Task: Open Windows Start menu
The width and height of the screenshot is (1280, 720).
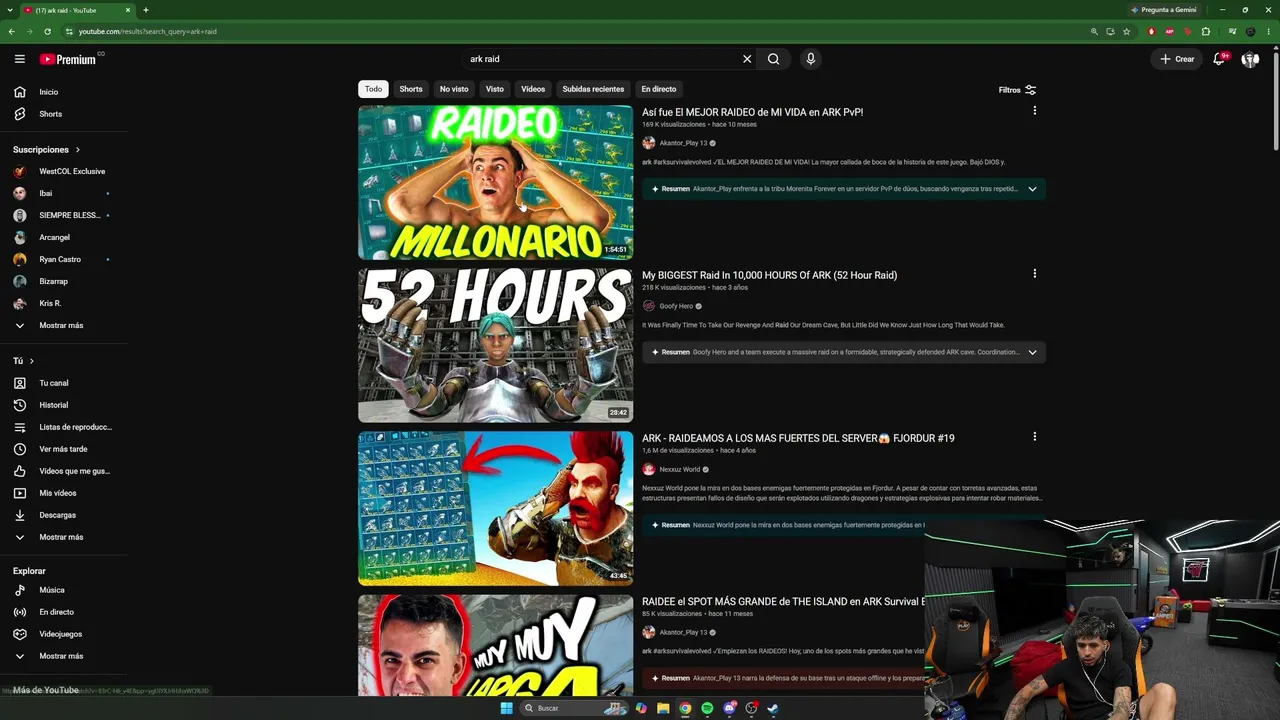Action: (x=506, y=708)
